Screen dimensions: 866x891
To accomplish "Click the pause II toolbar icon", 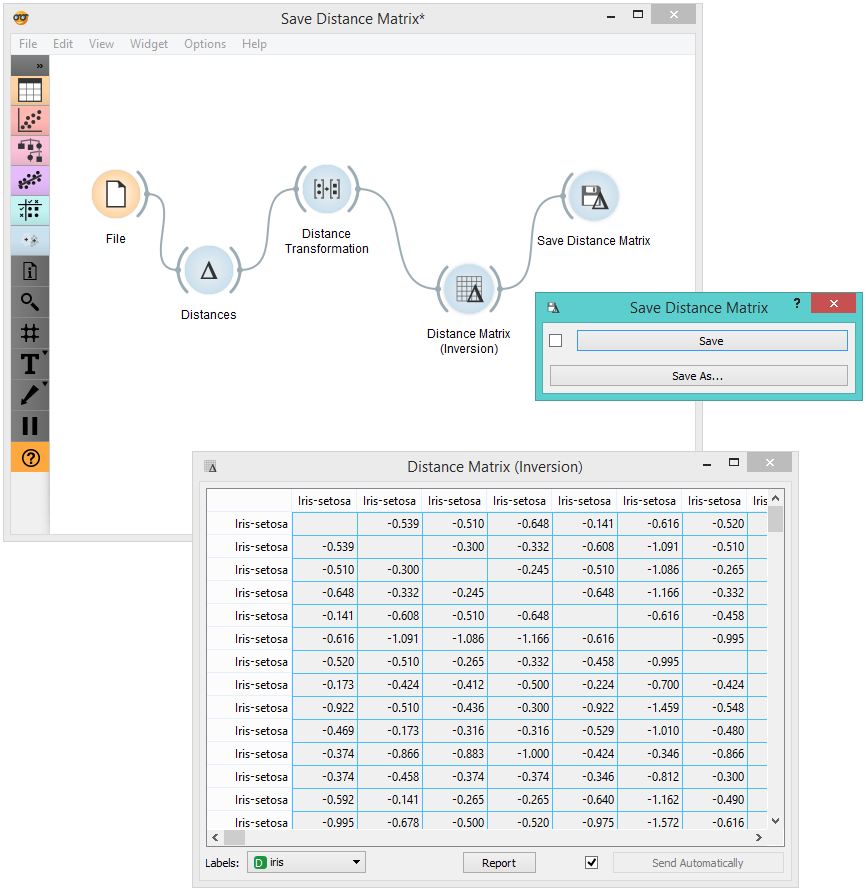I will (x=30, y=426).
